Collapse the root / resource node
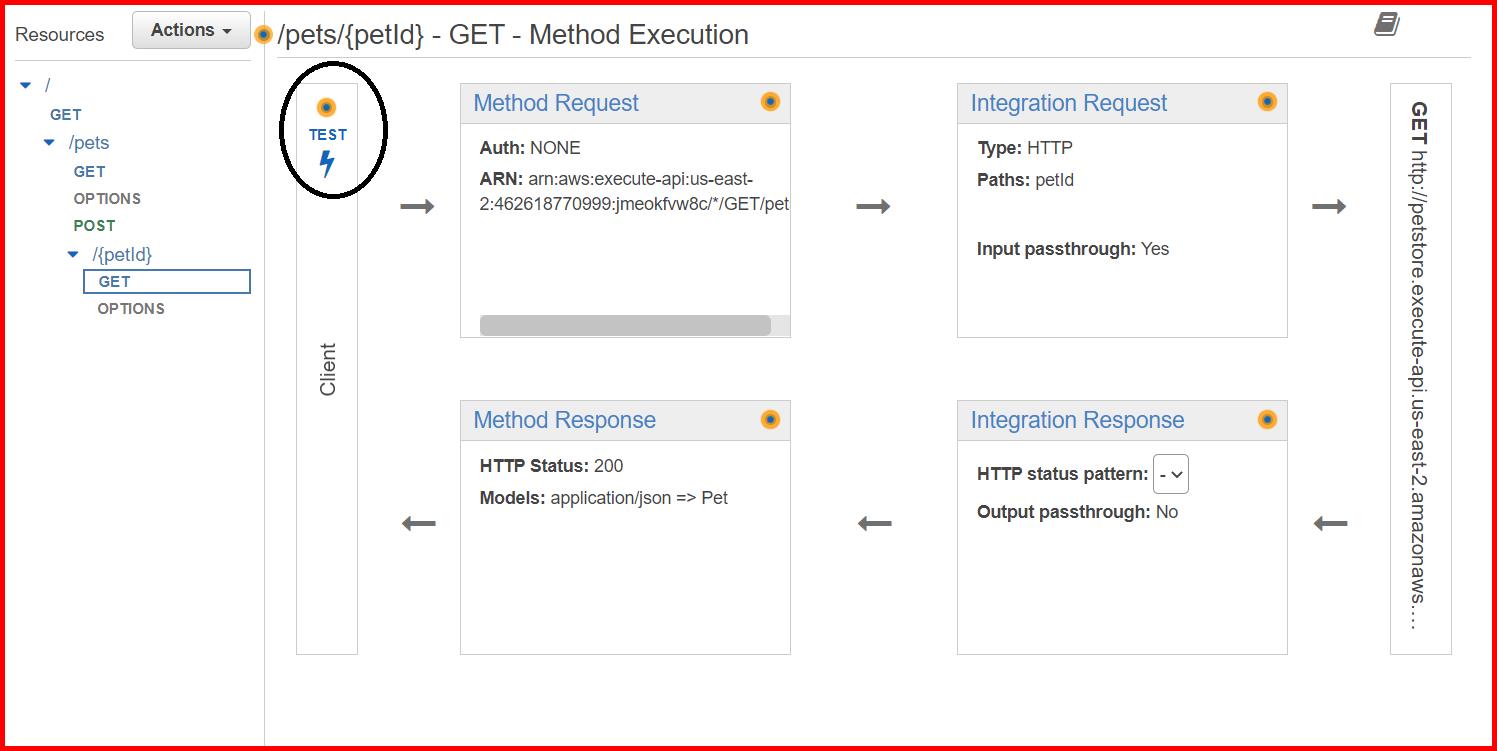Image resolution: width=1497 pixels, height=751 pixels. [x=24, y=84]
